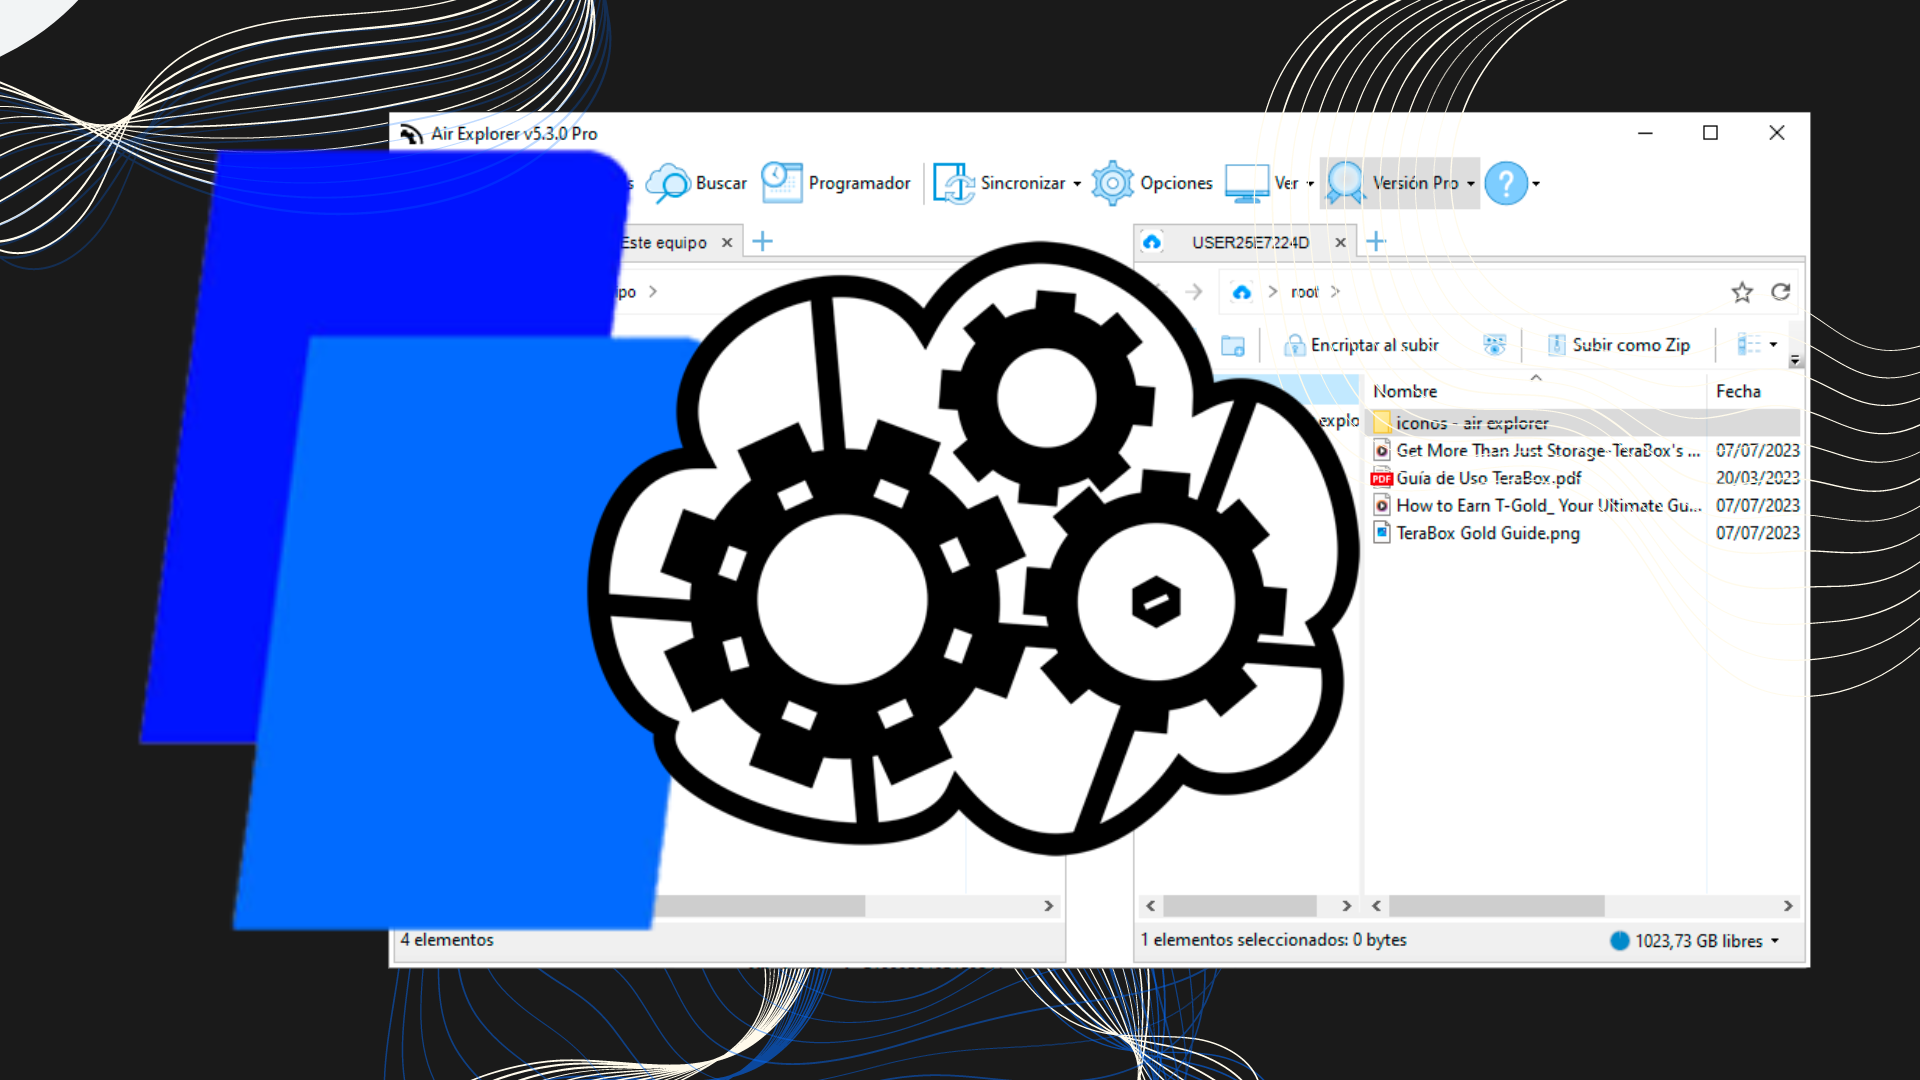1920x1080 pixels.
Task: Close the USER26E7224D tab
Action: click(x=1340, y=242)
